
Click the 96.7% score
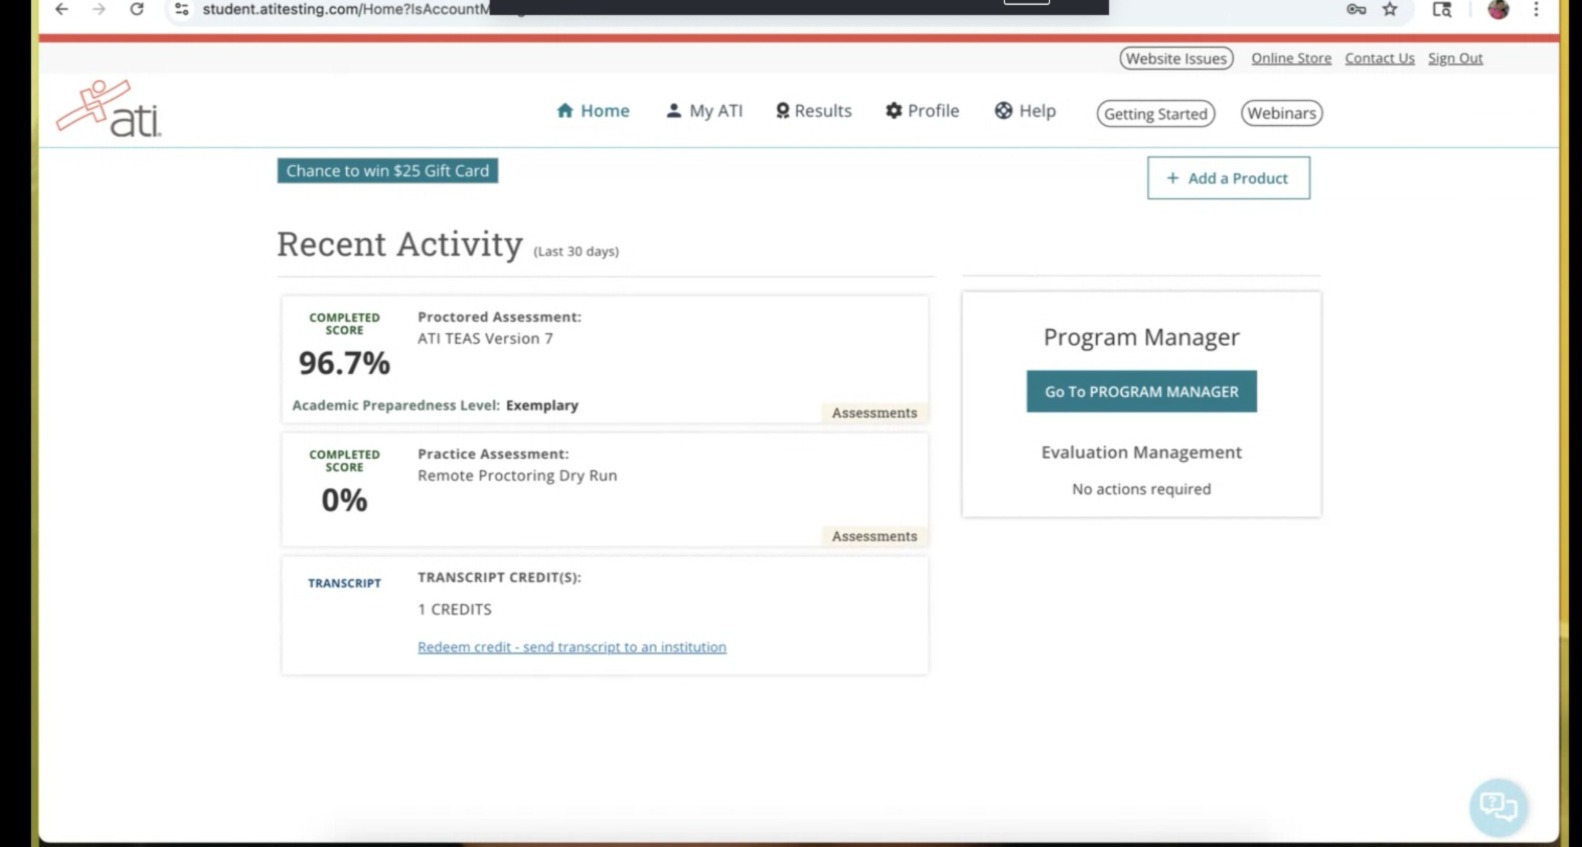pos(344,363)
